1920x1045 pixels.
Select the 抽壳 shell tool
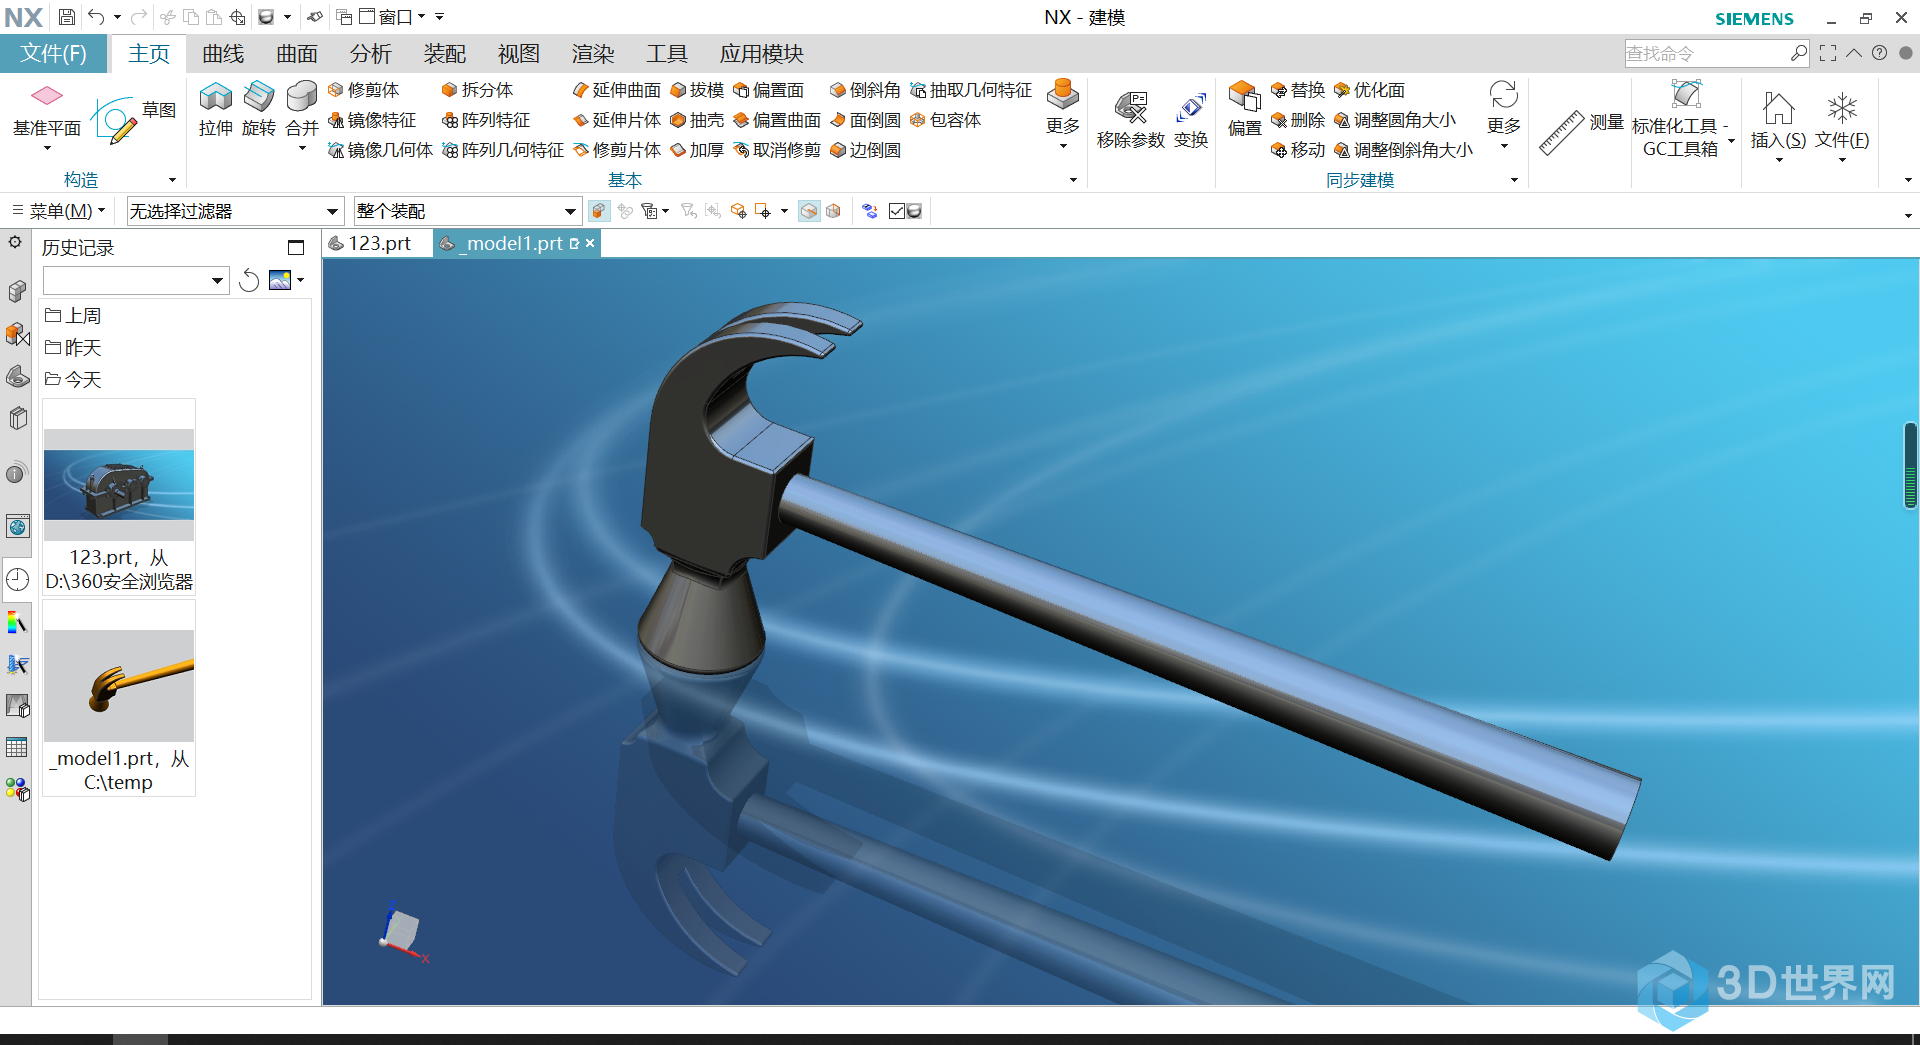pos(697,120)
